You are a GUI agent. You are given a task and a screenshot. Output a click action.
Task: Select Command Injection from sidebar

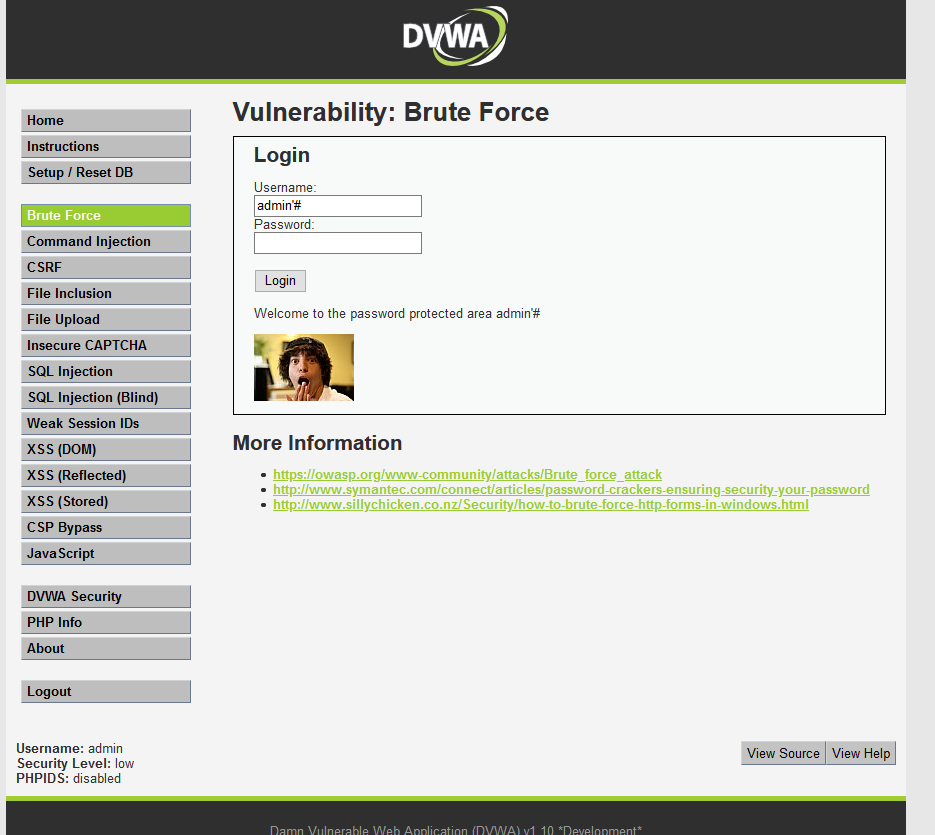click(x=105, y=242)
